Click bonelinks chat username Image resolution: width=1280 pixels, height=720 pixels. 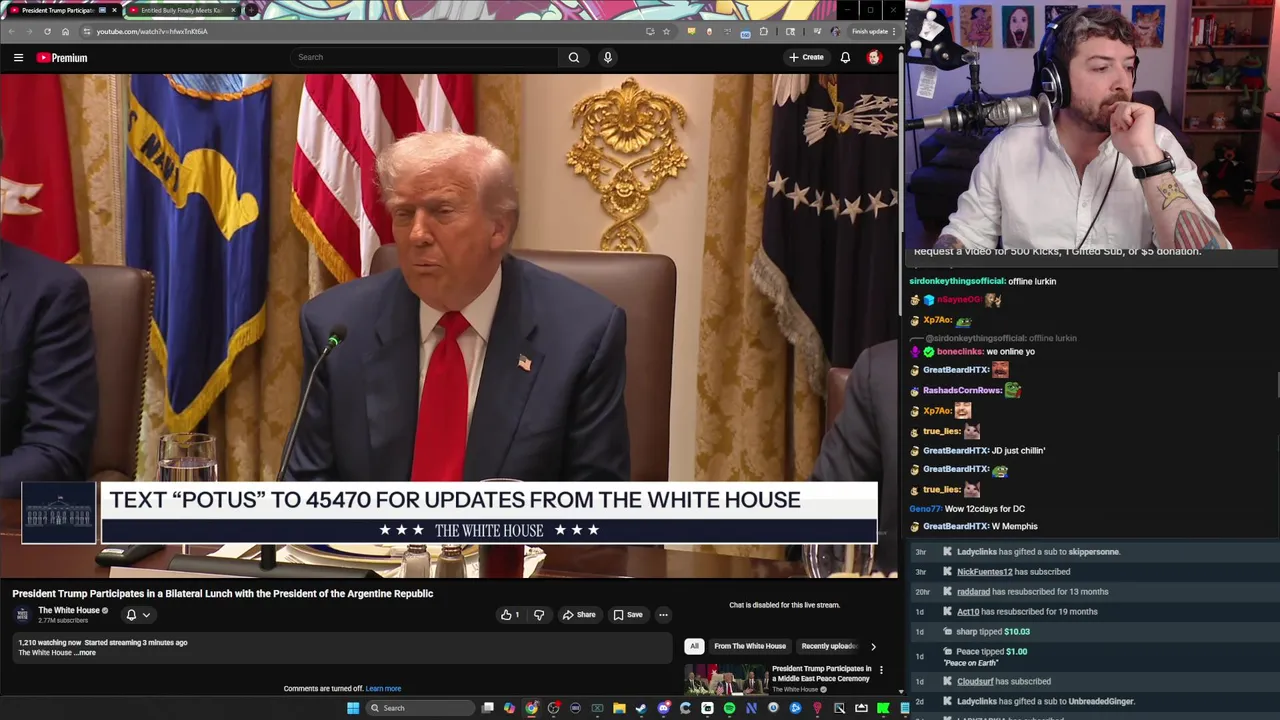coord(960,352)
